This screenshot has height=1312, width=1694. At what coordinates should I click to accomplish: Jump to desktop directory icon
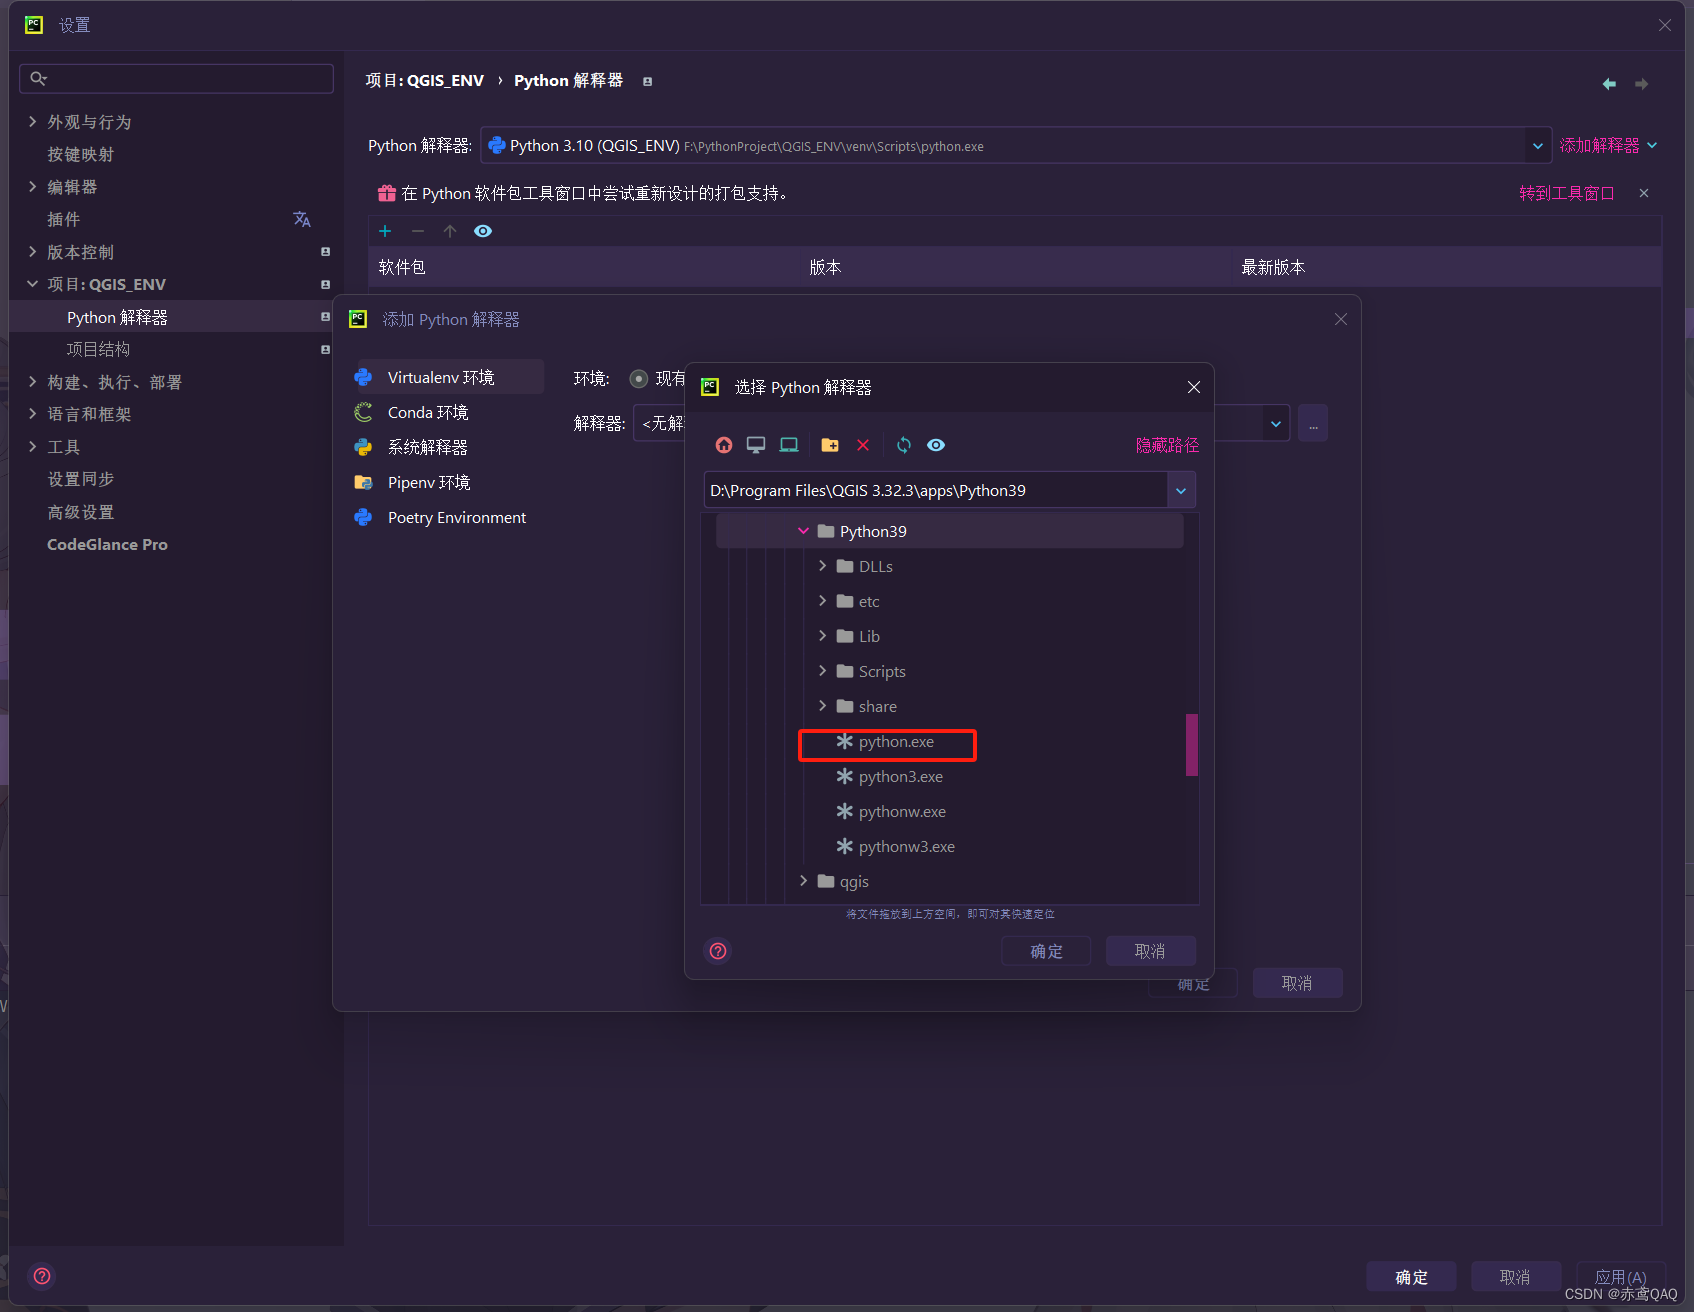[756, 445]
